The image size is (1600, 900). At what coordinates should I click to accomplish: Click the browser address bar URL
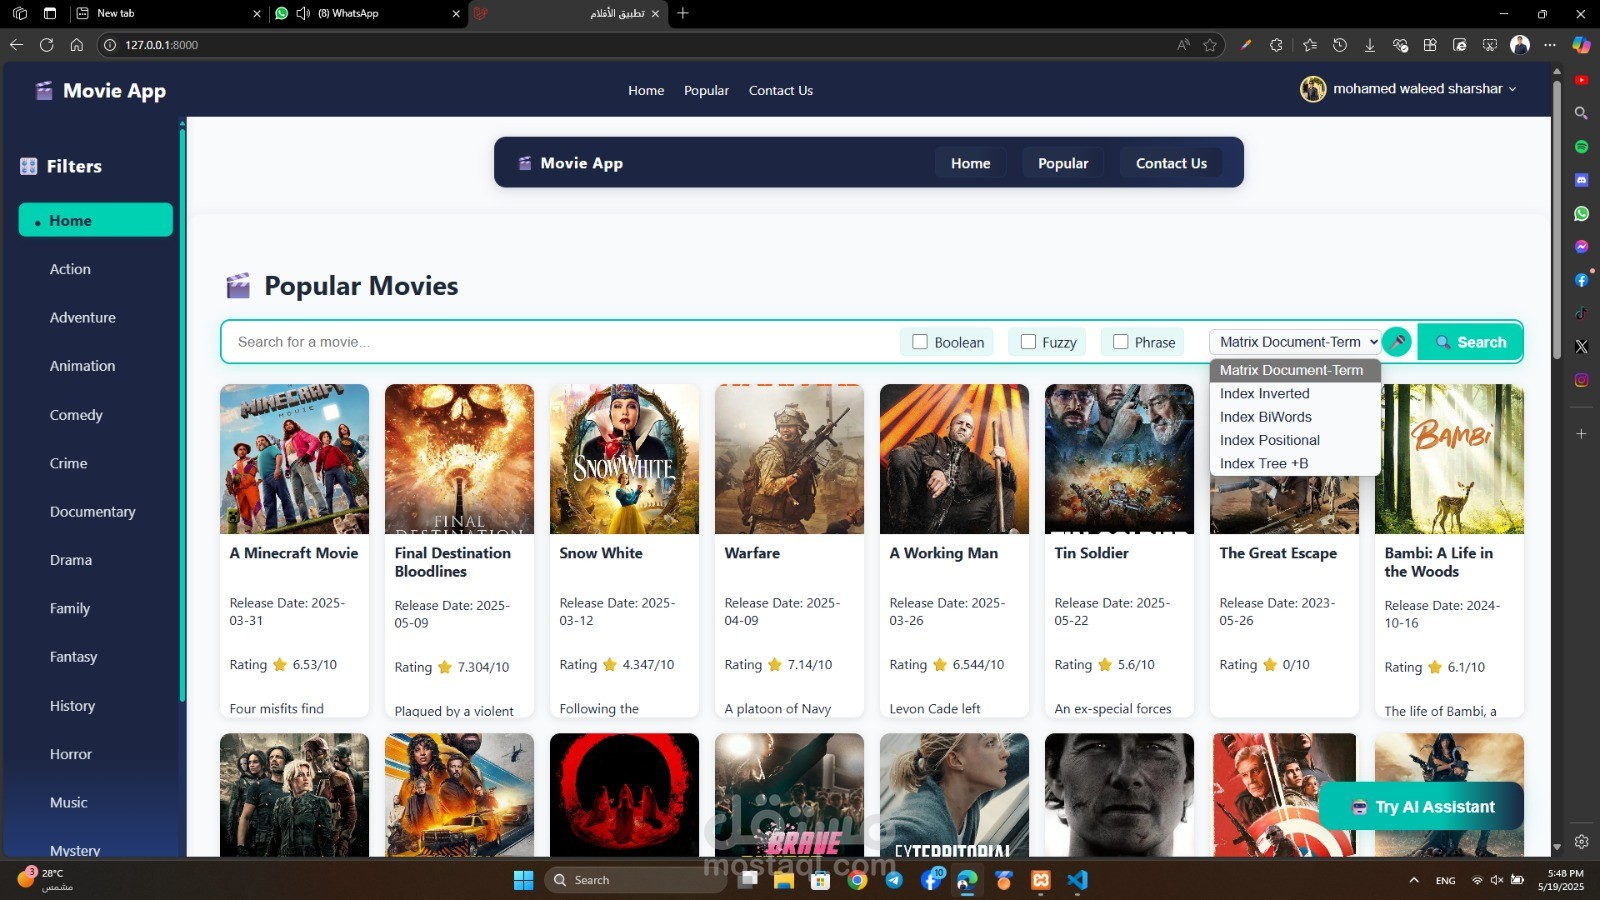(x=161, y=45)
